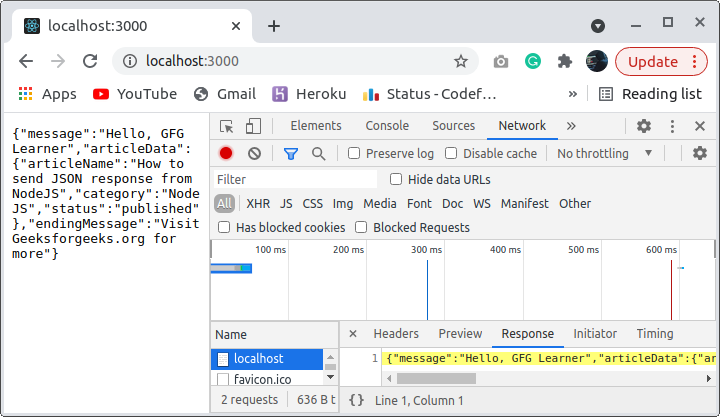Open the Apps bookmark grid icon
Screen dimensions: 720x417
(x=26, y=94)
